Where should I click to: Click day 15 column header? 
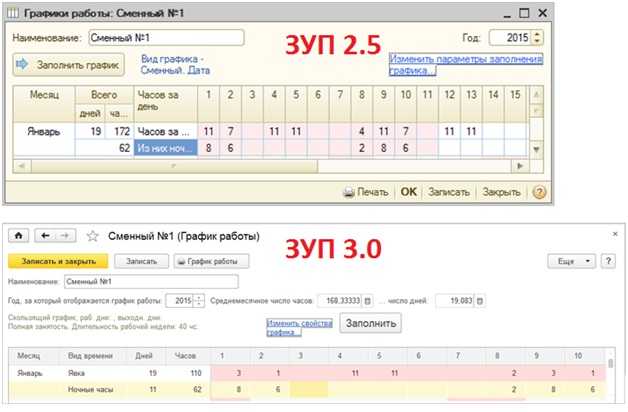pyautogui.click(x=515, y=104)
